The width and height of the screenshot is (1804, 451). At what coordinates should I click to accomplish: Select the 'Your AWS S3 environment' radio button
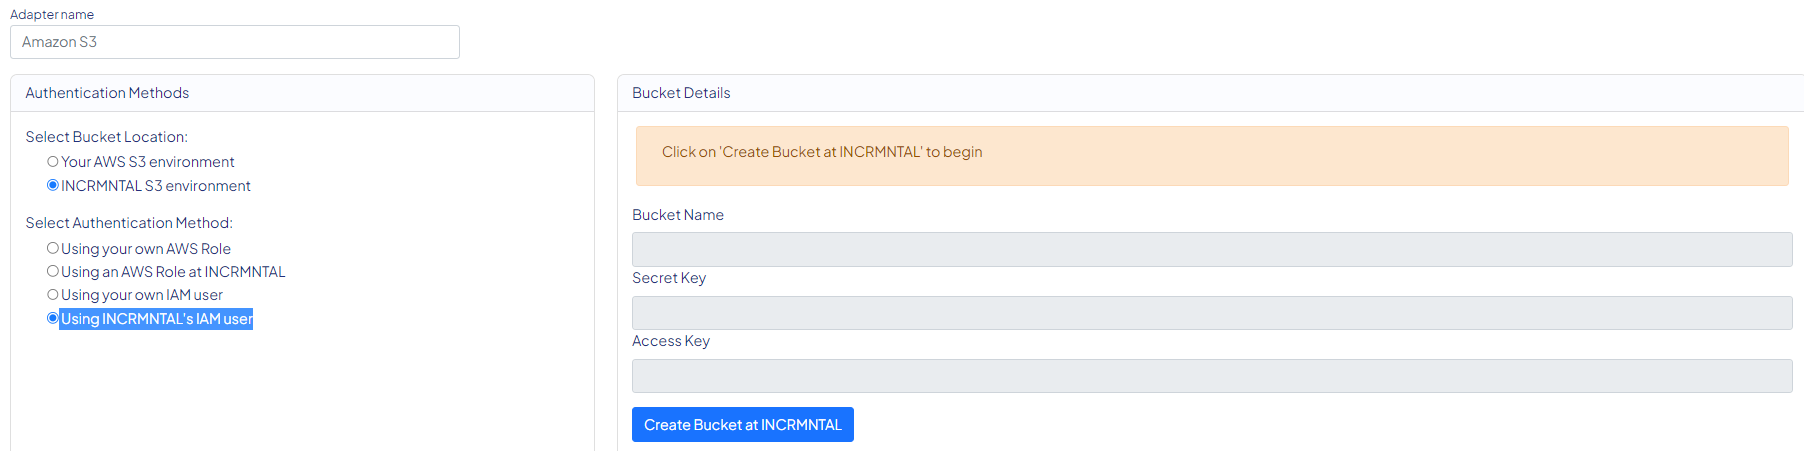coord(53,162)
